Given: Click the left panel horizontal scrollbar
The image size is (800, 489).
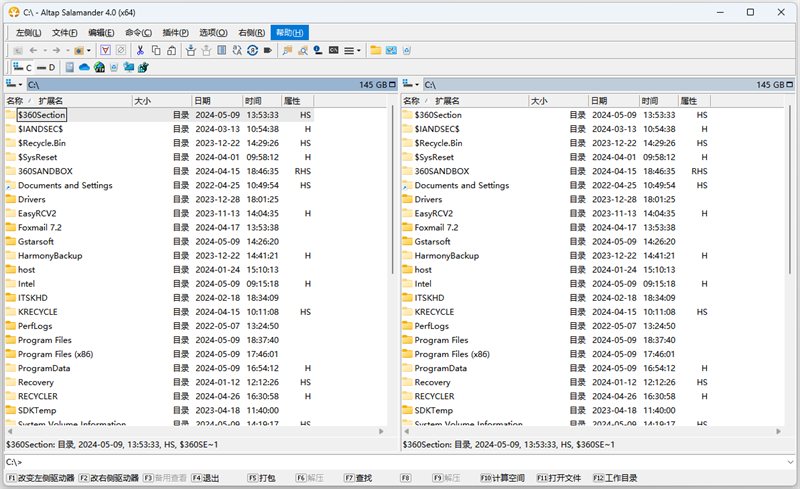Looking at the screenshot, I should pyautogui.click(x=195, y=431).
